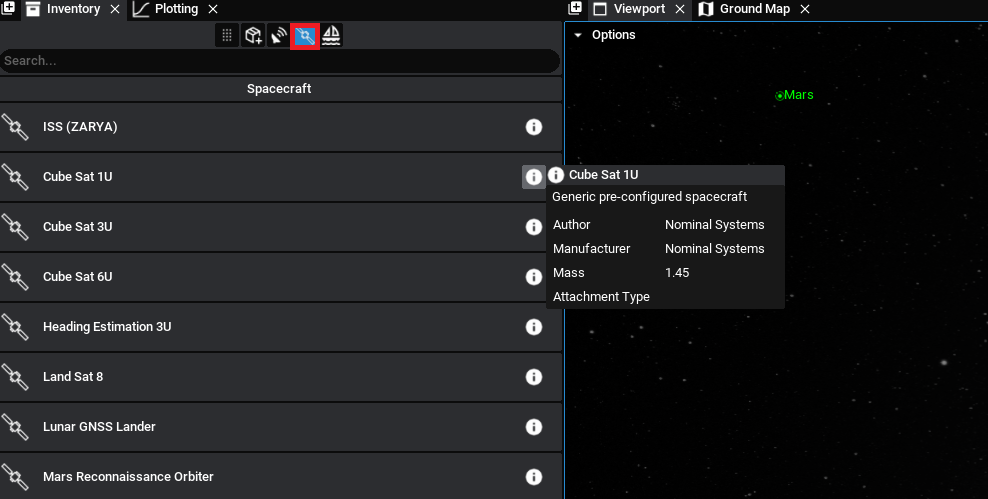Choose the Cube Sat 6U entry
Image resolution: width=988 pixels, height=499 pixels.
[x=77, y=277]
